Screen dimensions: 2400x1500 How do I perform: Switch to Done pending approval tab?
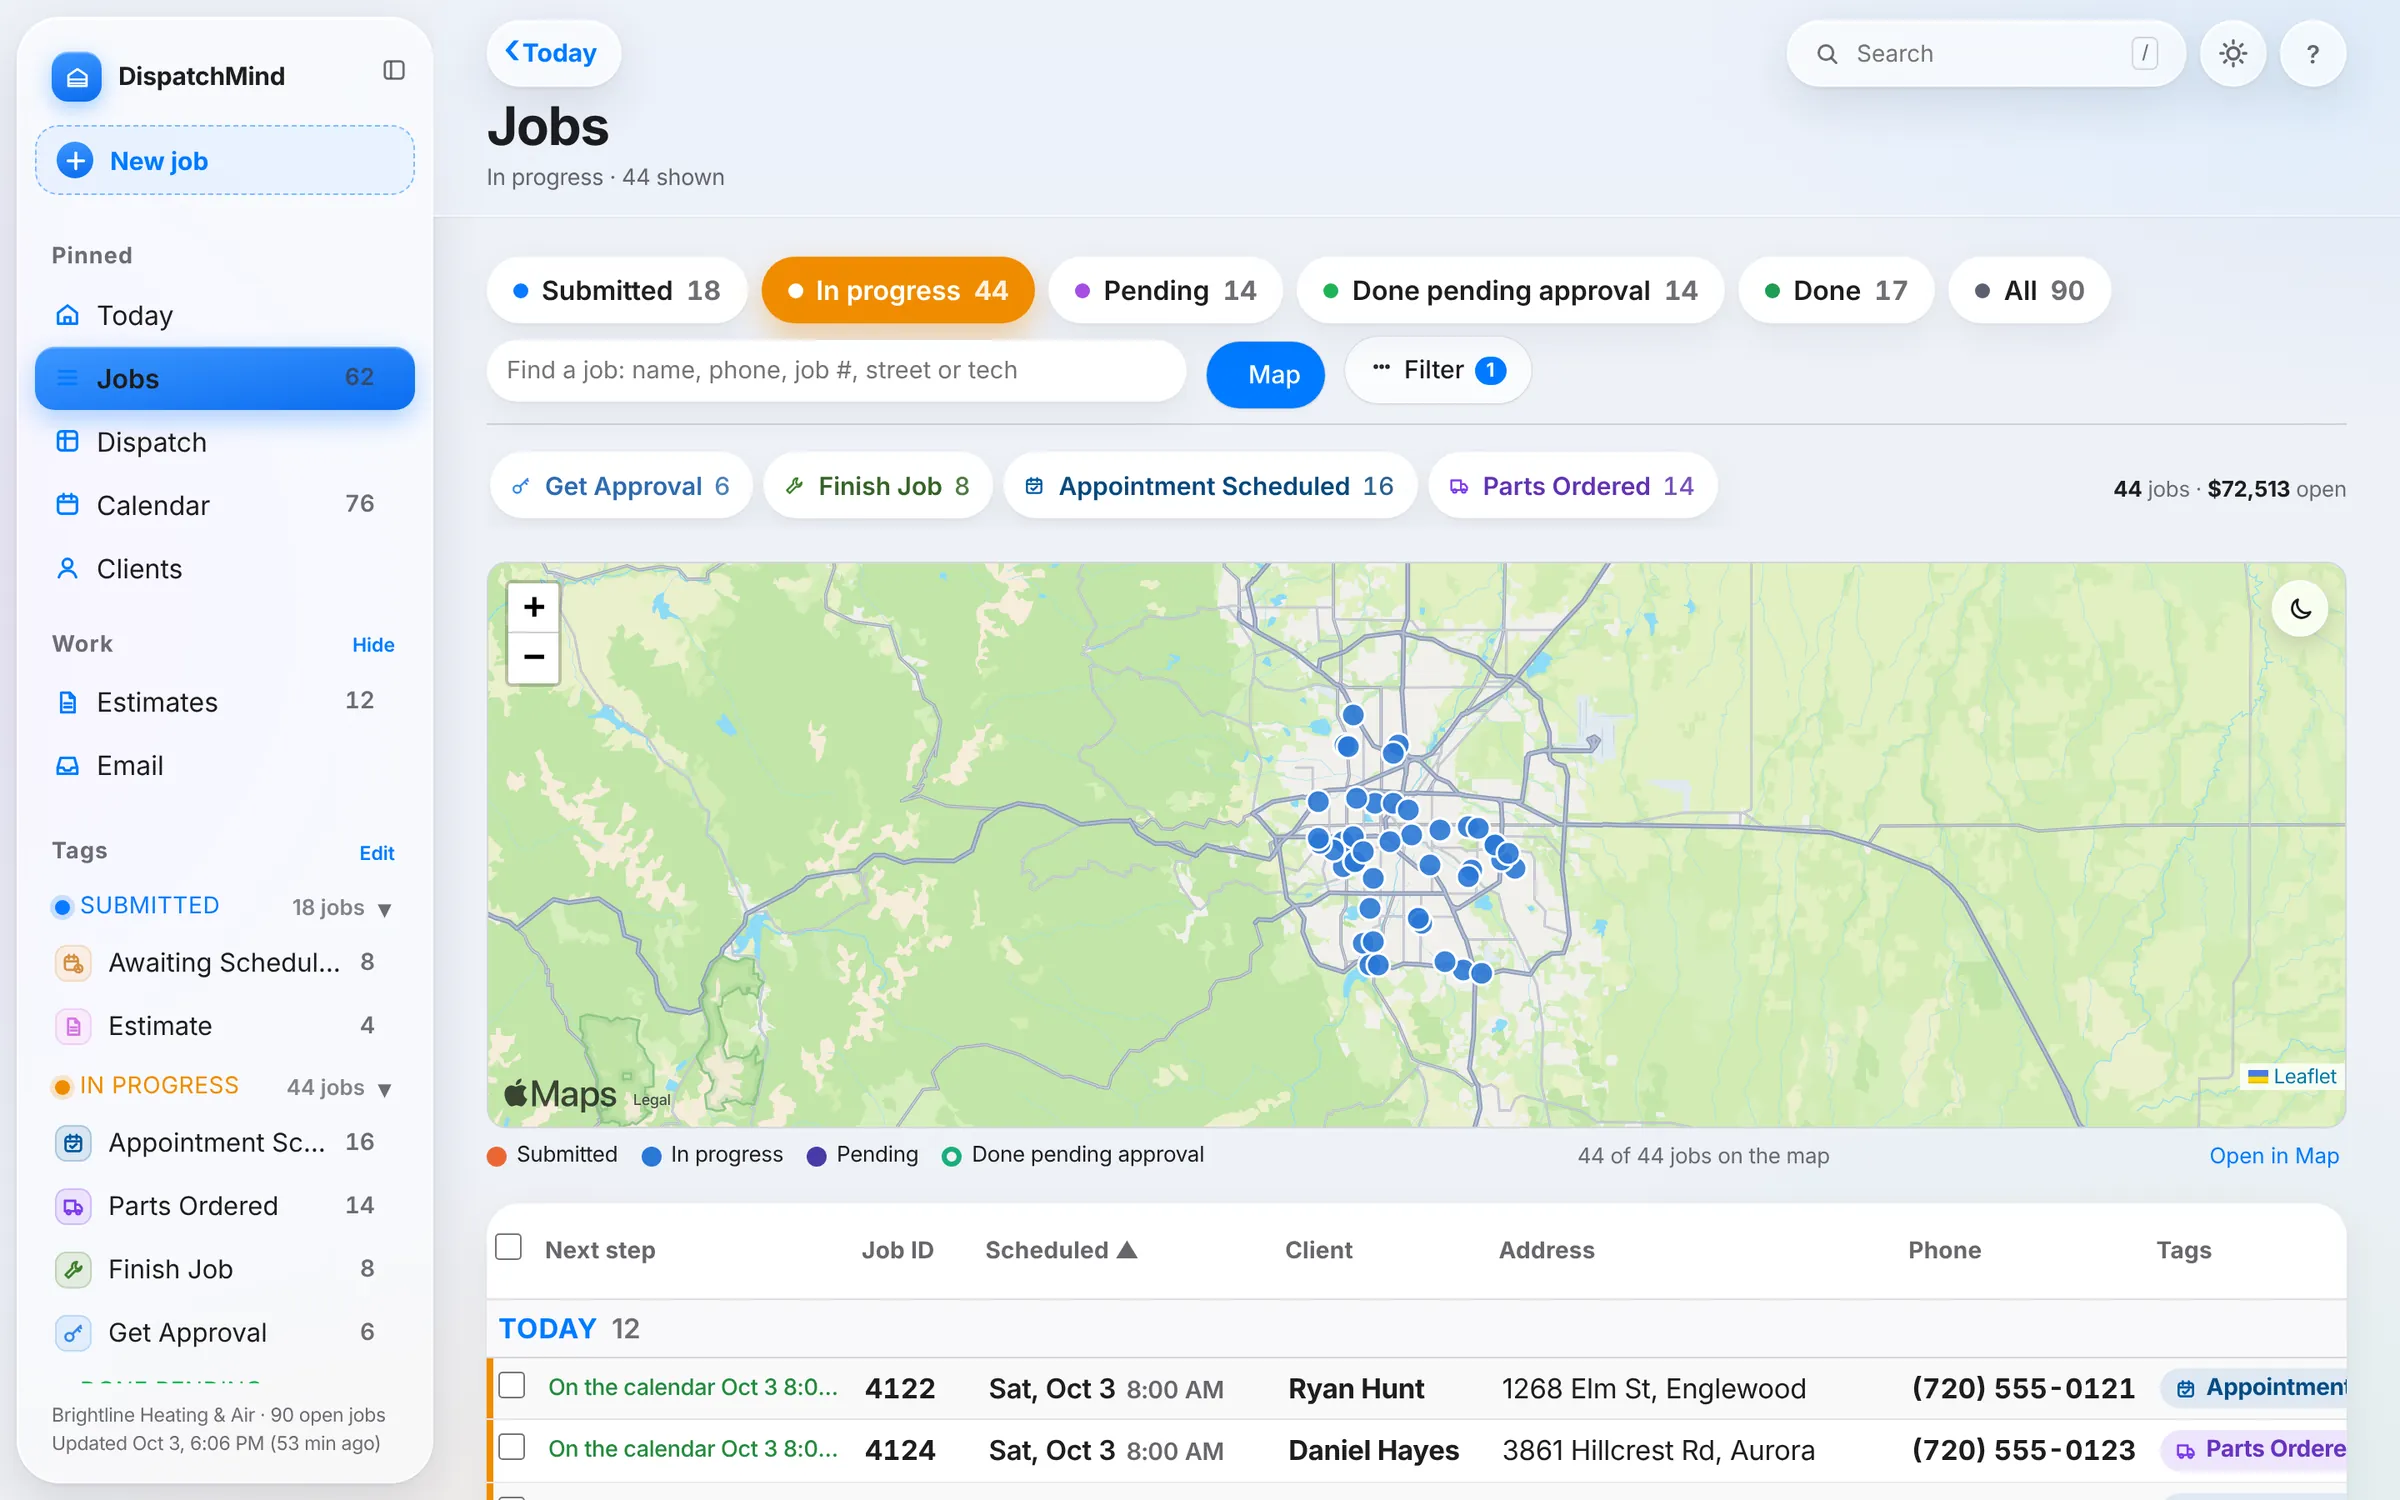[x=1510, y=291]
